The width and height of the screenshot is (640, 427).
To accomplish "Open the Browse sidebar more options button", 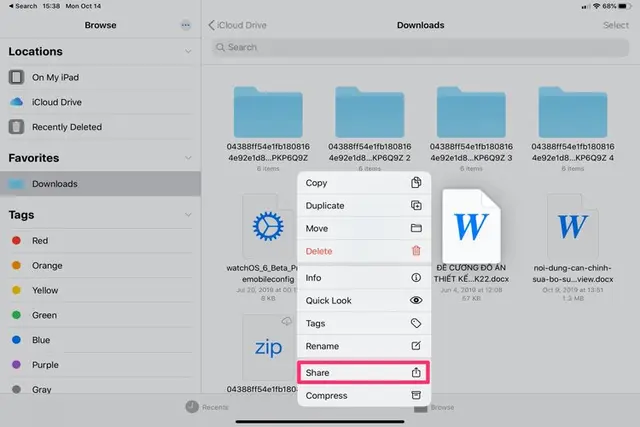I will pyautogui.click(x=186, y=25).
